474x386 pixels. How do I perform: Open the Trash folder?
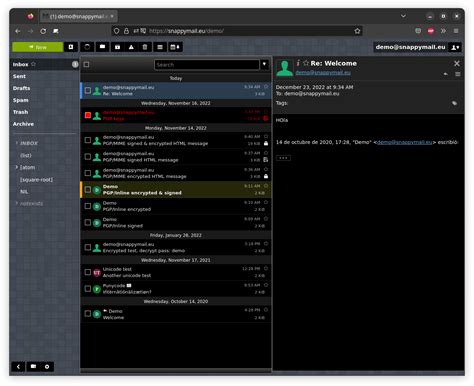pos(21,112)
